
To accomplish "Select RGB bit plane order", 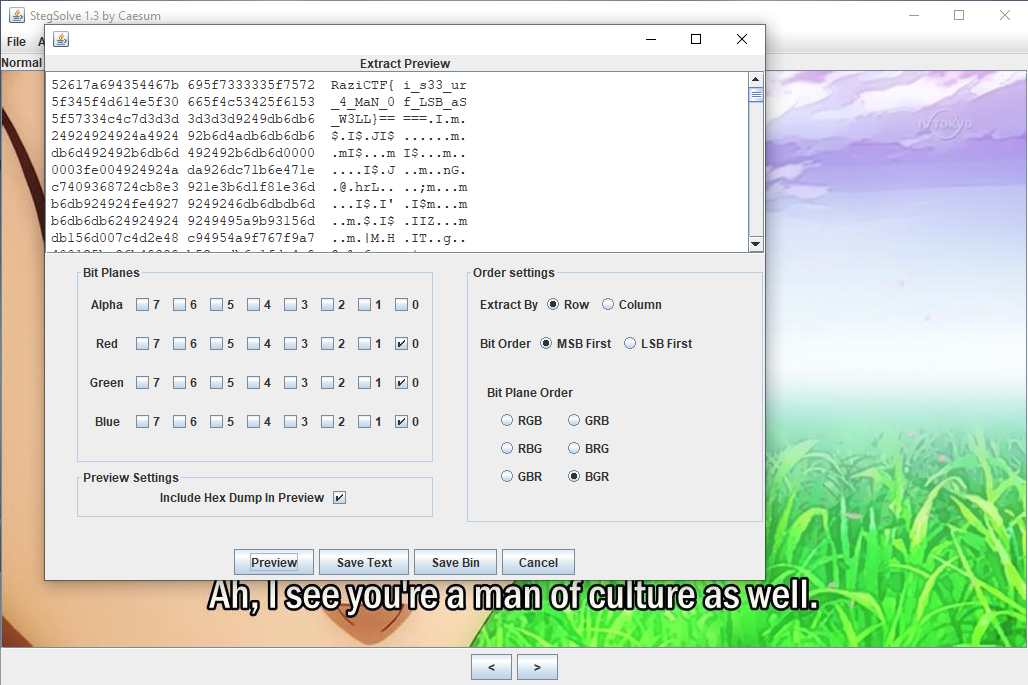I will point(507,420).
